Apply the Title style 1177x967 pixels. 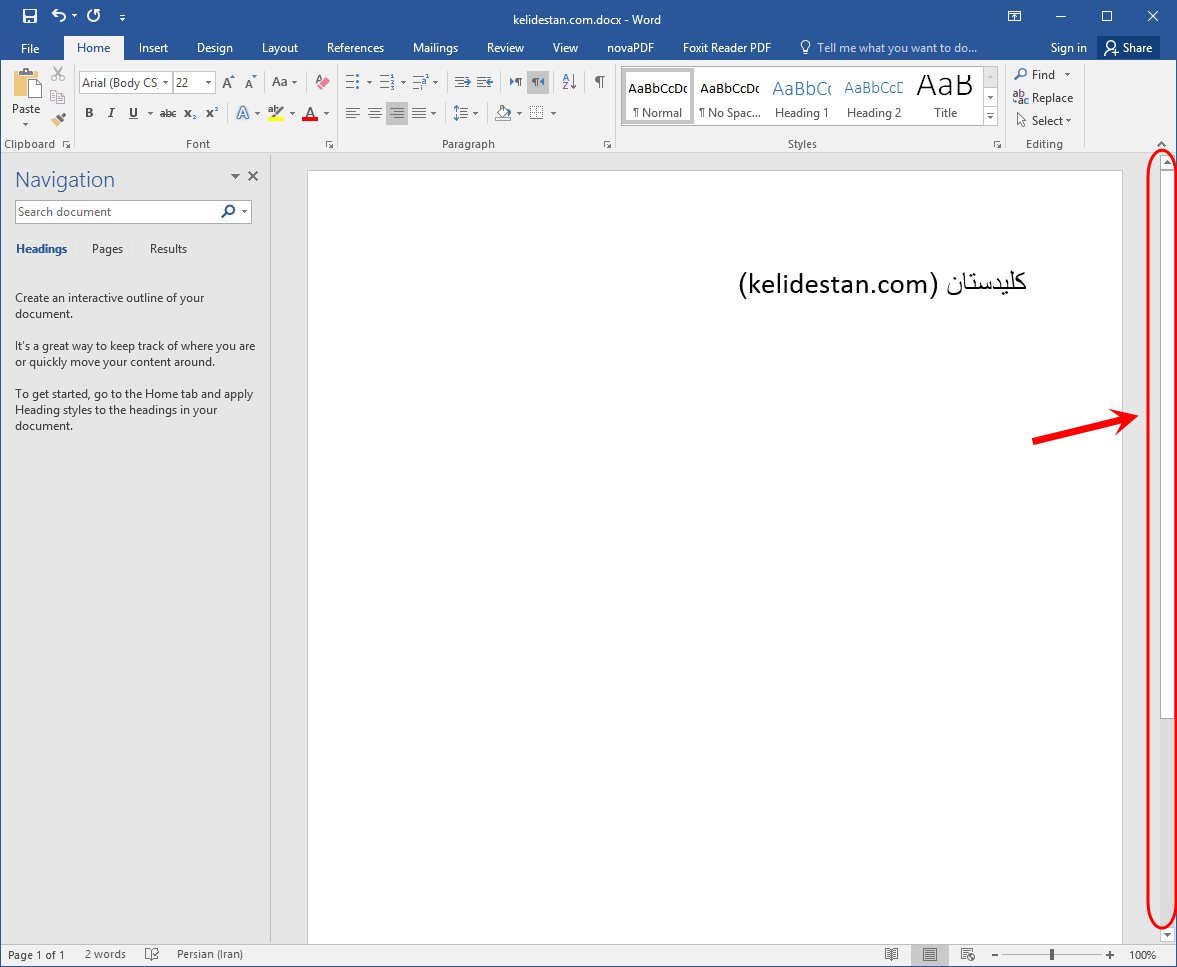coord(946,96)
